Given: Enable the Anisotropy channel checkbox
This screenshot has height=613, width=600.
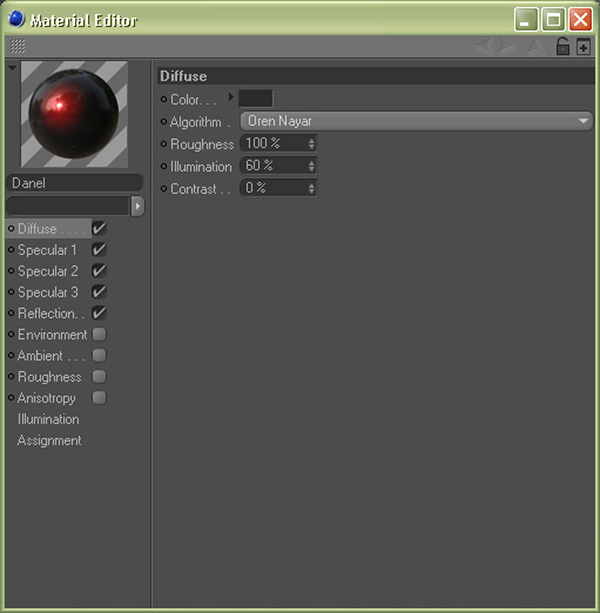Looking at the screenshot, I should [99, 398].
